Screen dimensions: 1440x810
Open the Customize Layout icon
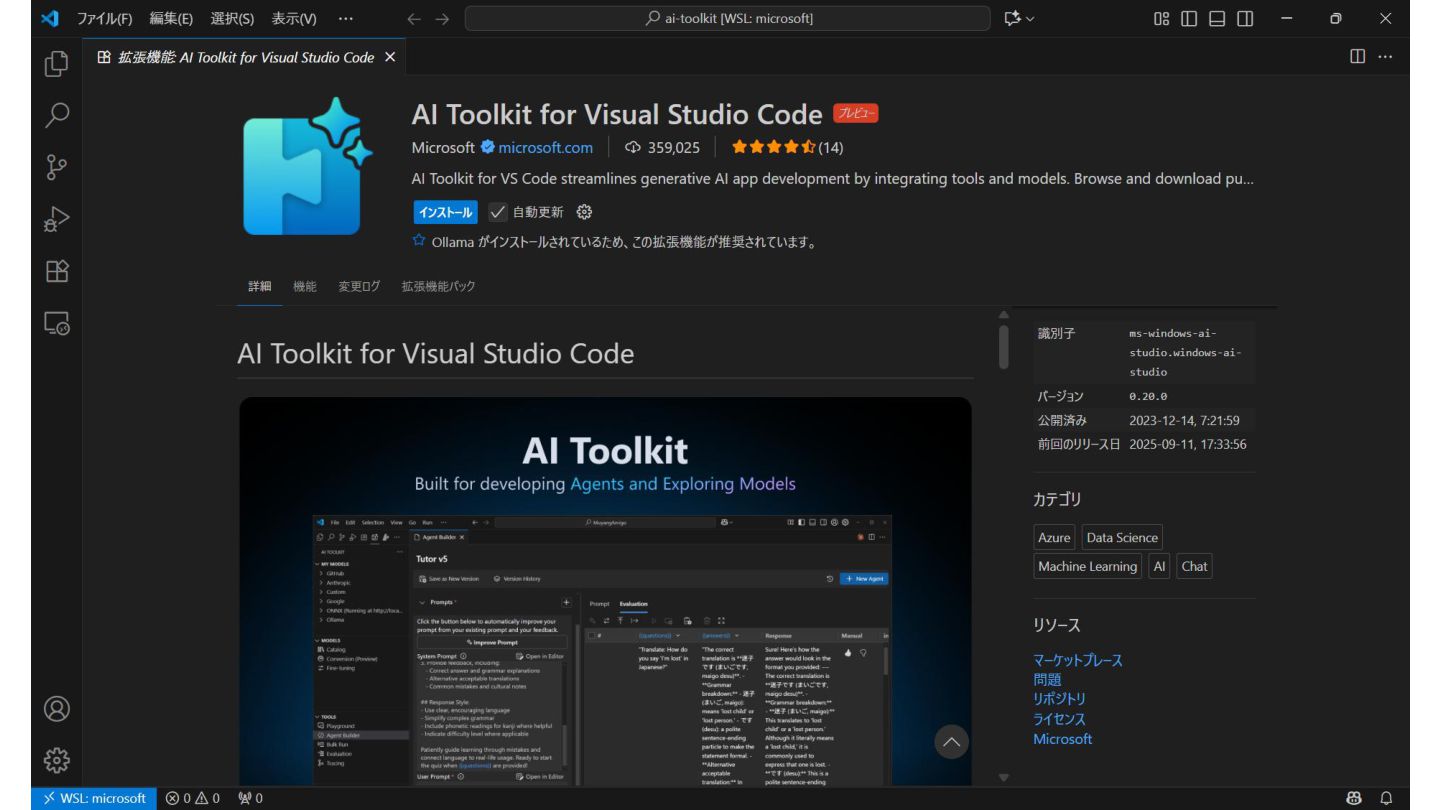(x=1162, y=18)
